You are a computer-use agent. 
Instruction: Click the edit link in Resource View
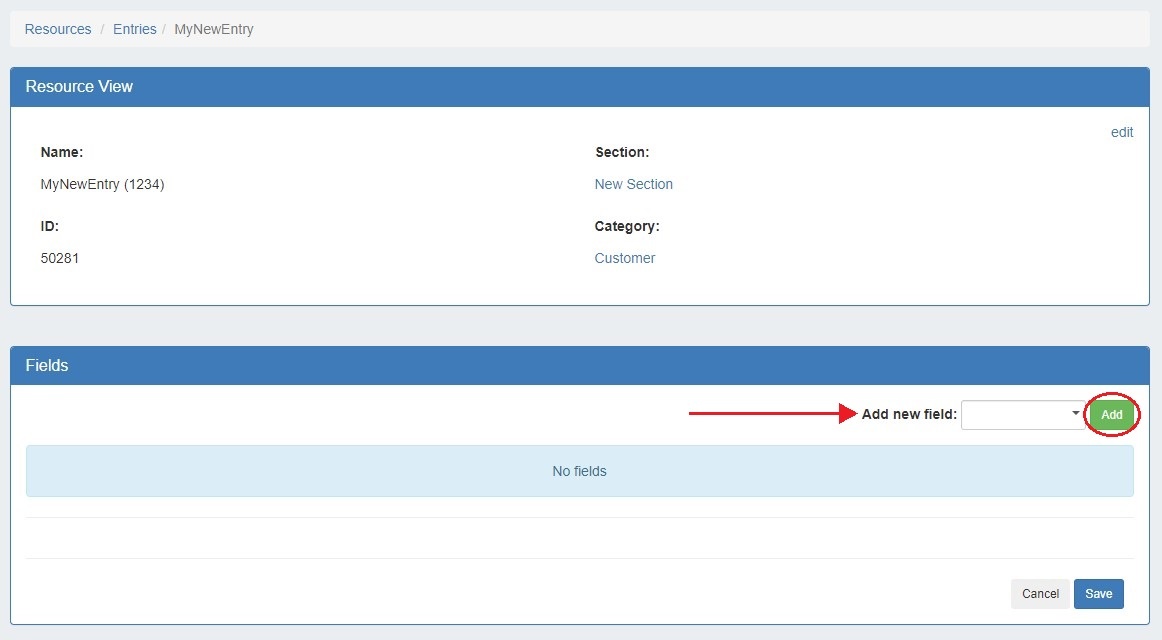pos(1121,132)
